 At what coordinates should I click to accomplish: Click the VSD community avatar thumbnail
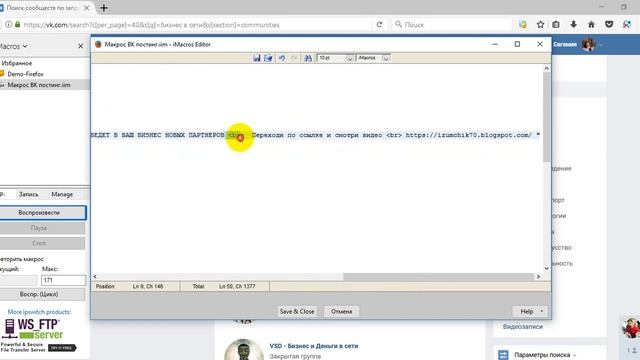tap(244, 350)
